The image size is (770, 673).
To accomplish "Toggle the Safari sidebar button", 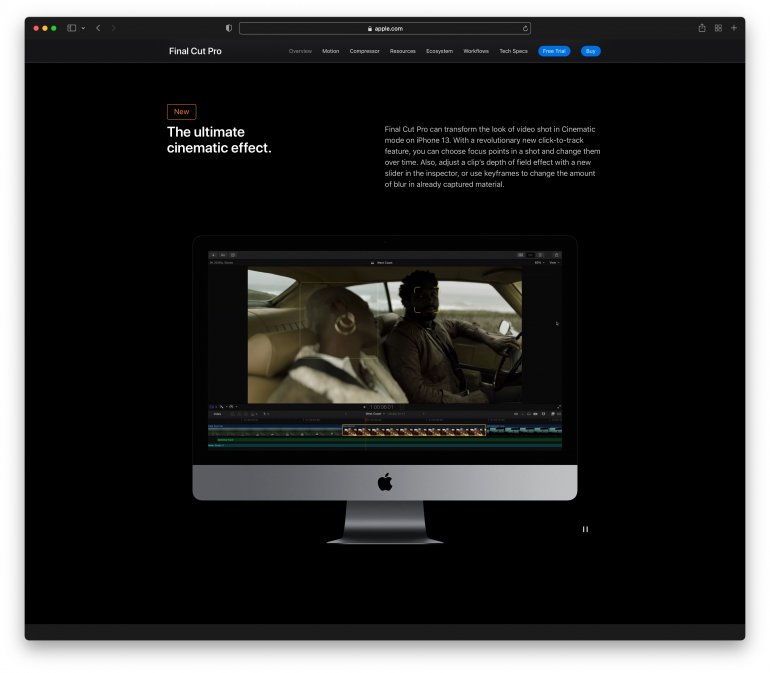I will (71, 28).
